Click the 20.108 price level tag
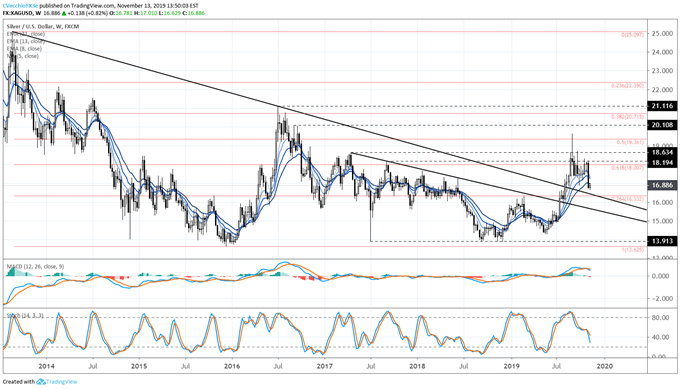Screen dimensions: 680x389 tap(662, 125)
